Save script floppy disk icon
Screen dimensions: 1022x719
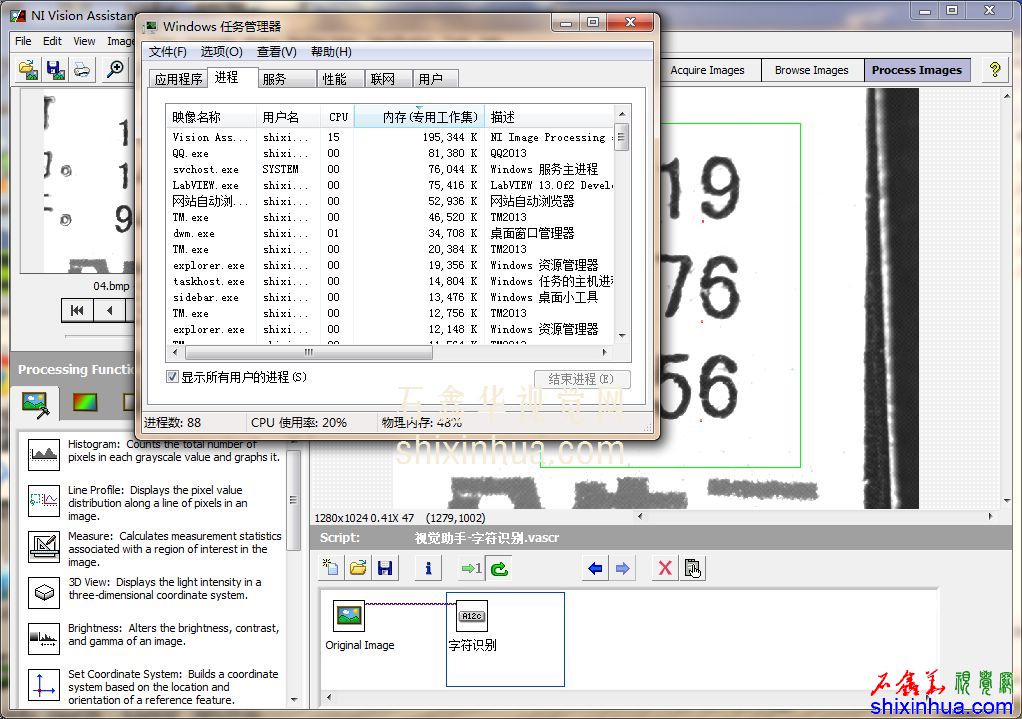[x=385, y=568]
